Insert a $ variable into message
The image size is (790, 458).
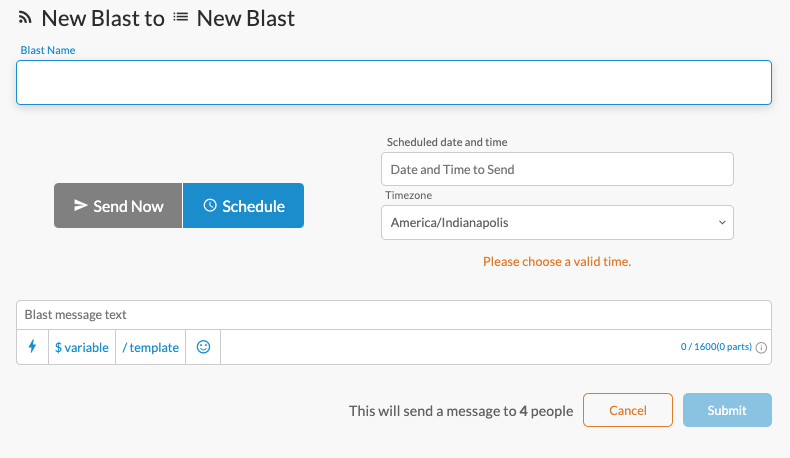(82, 347)
